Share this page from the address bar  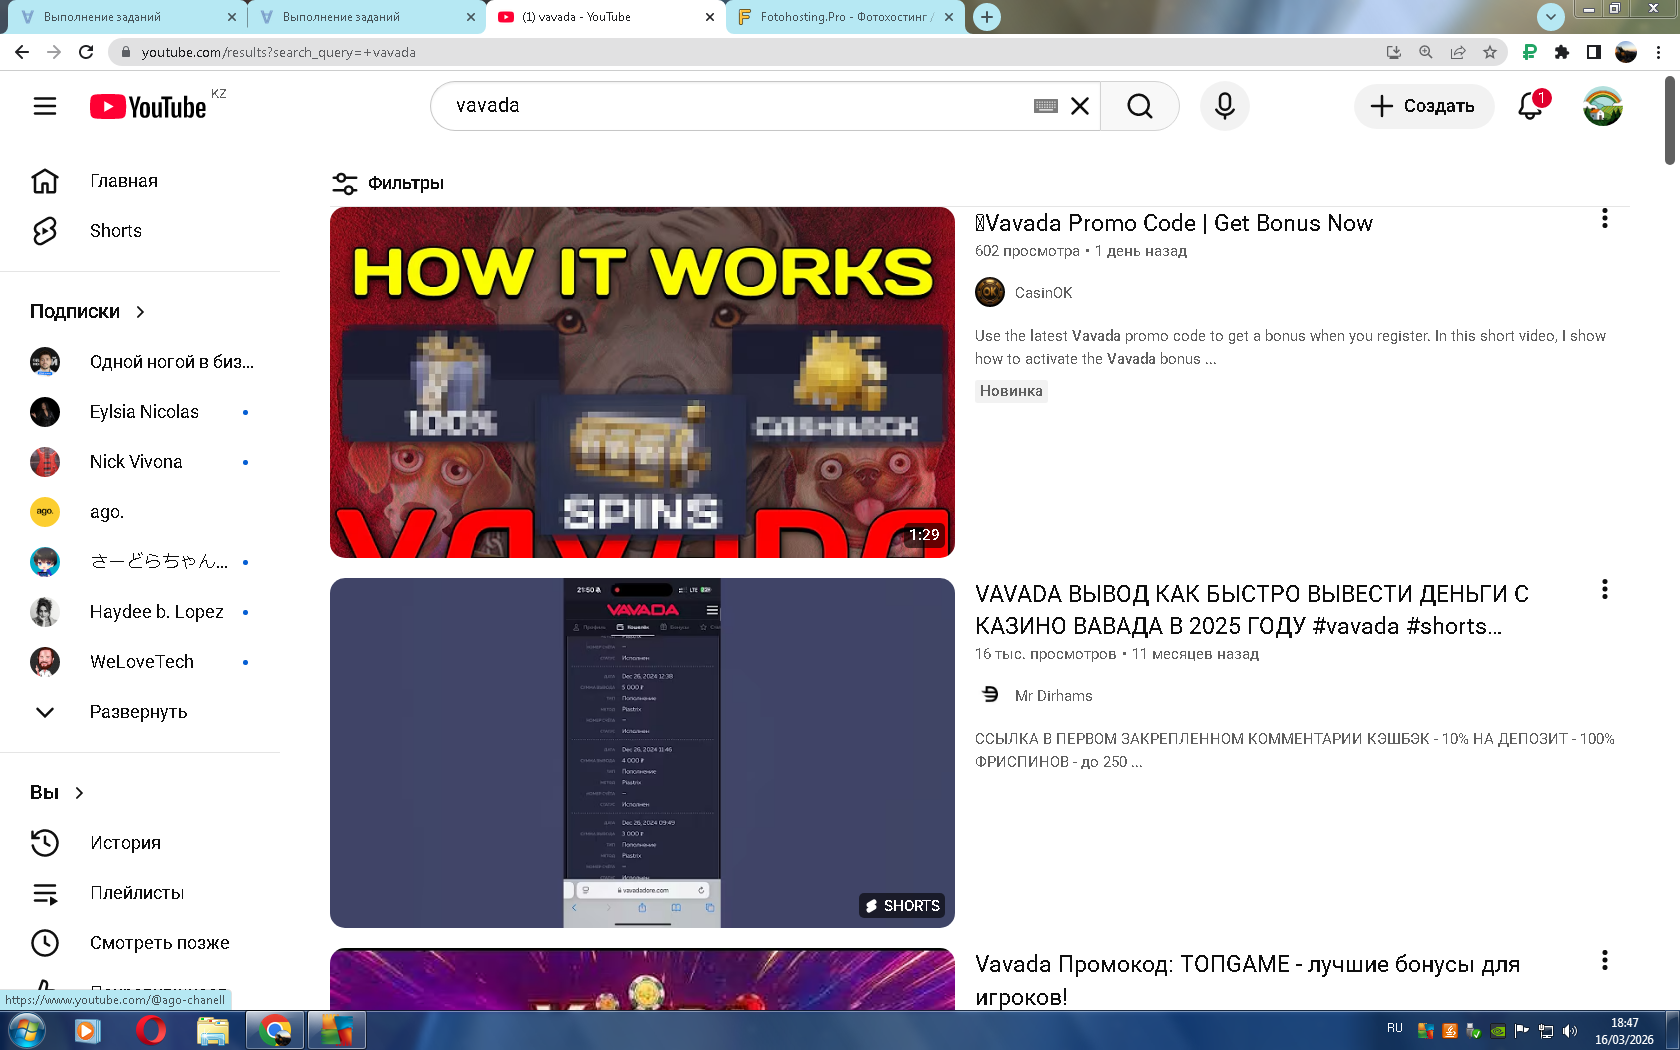[x=1458, y=52]
